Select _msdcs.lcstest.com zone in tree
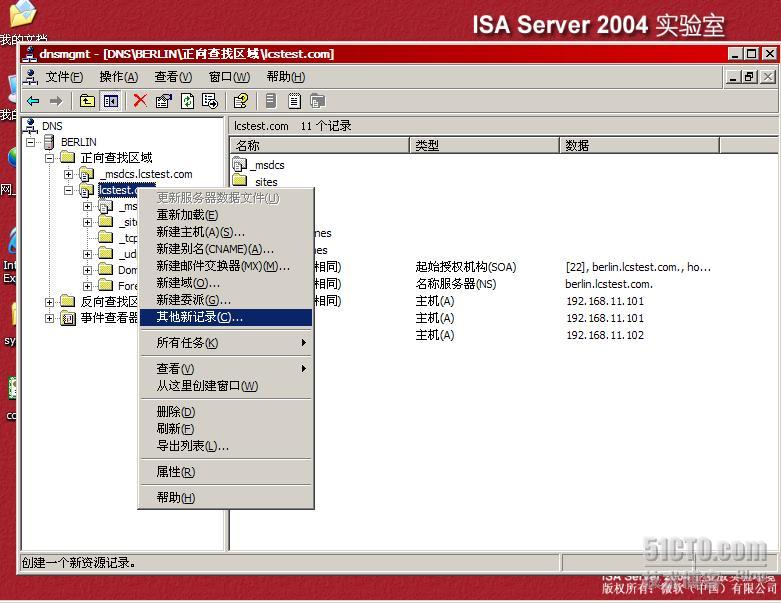Viewport: 781px width, 603px height. 148,174
